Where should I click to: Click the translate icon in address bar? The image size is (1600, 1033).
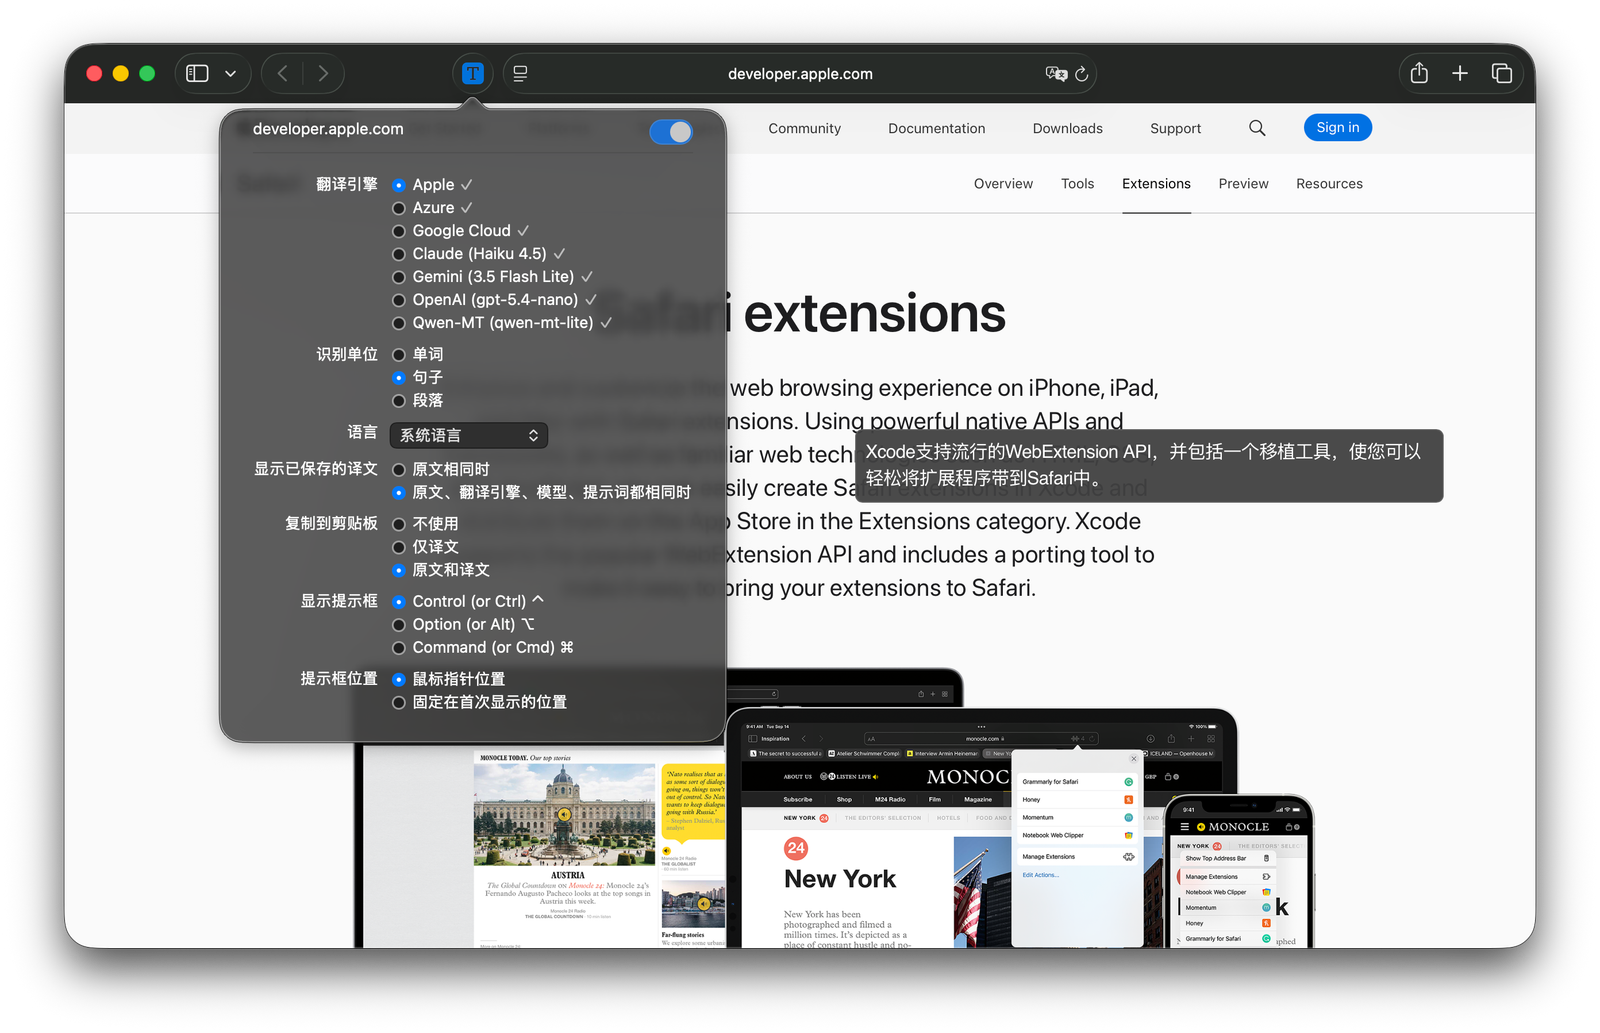point(1056,73)
